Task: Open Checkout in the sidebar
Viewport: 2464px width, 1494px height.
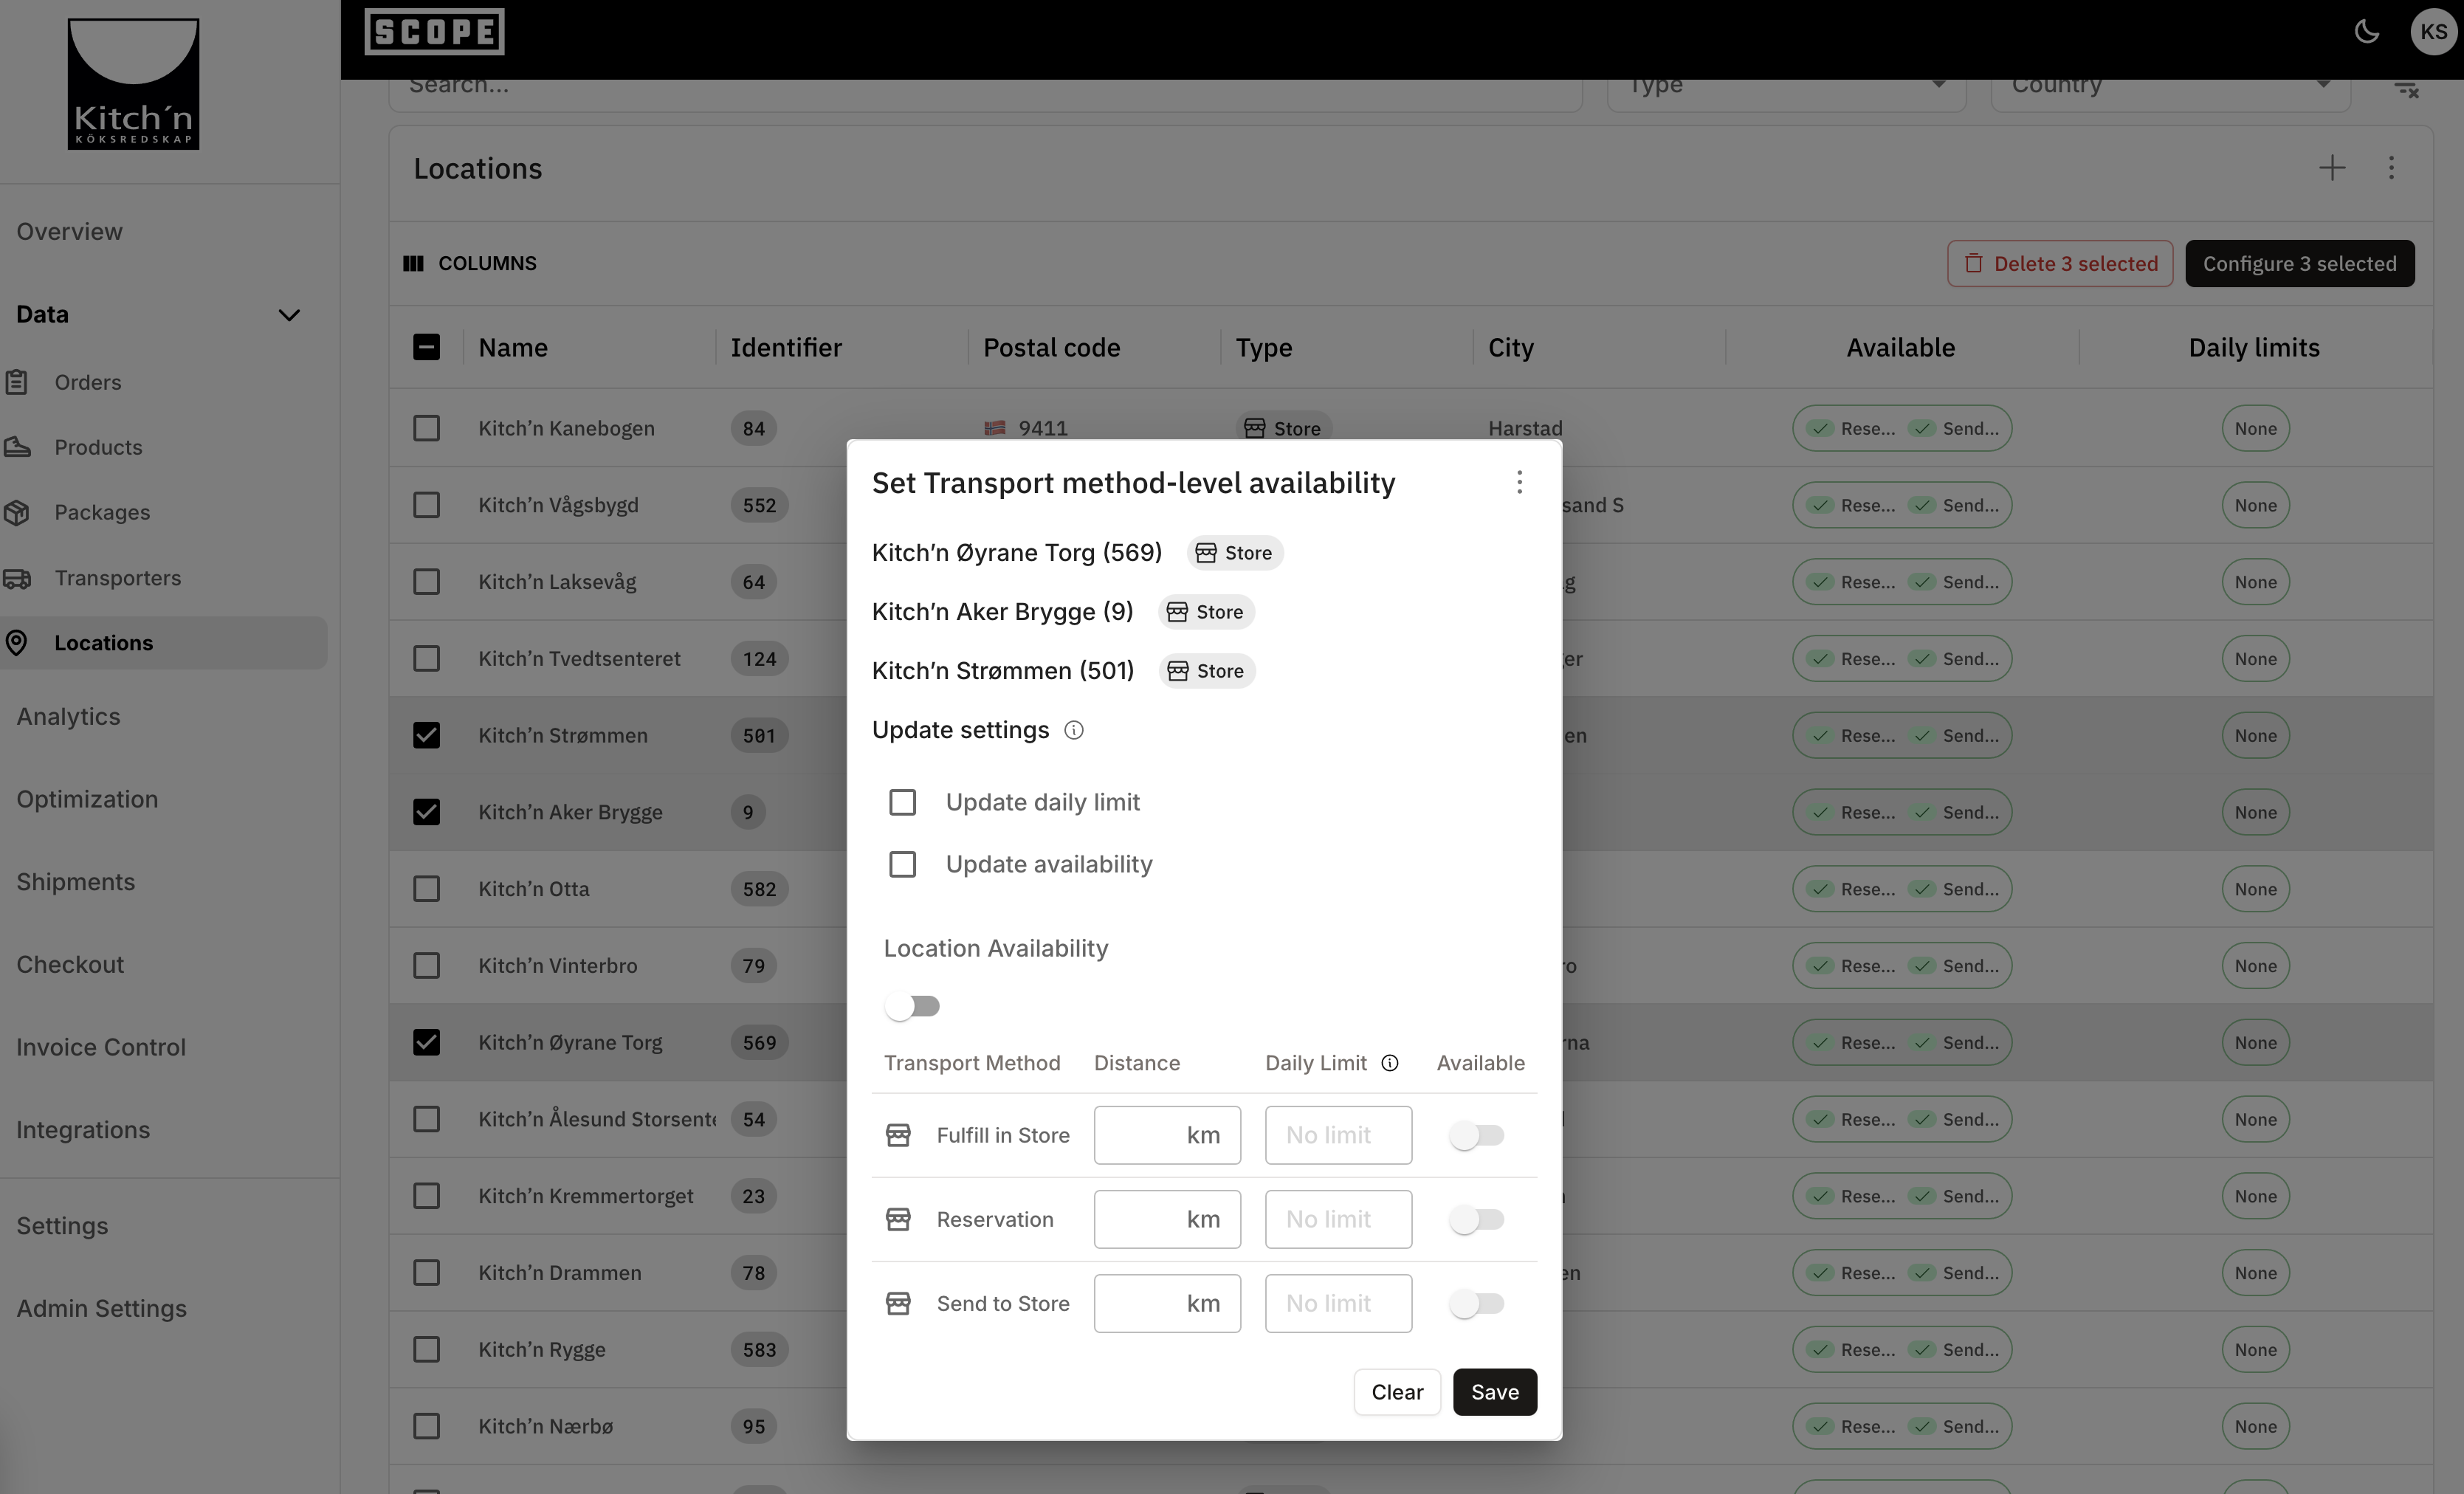Action: 70,964
